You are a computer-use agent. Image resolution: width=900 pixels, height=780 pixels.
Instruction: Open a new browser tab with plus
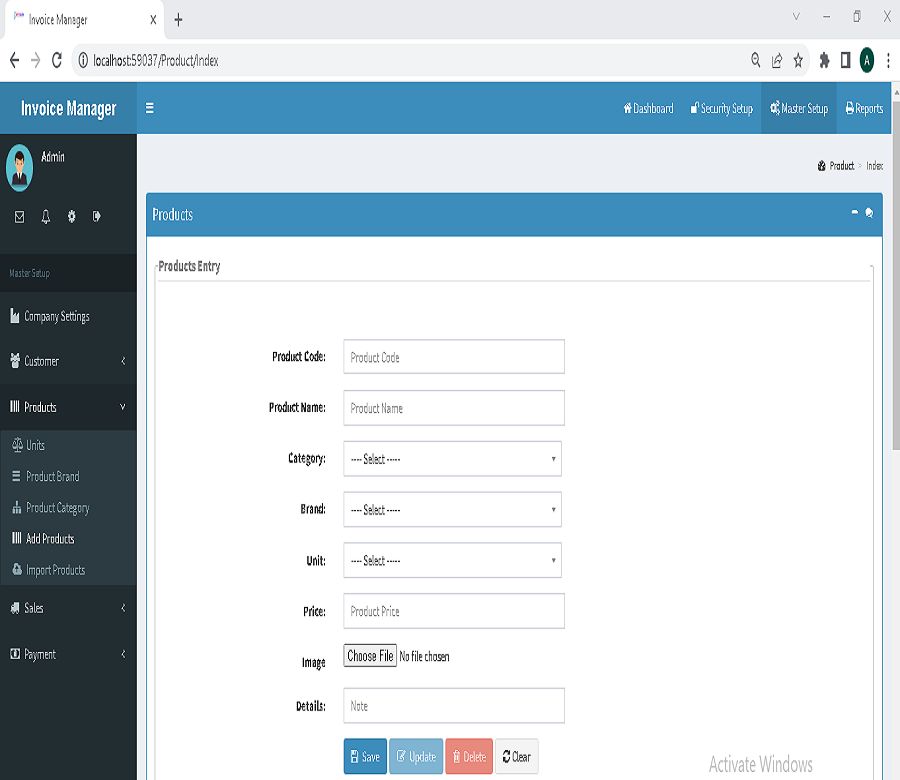178,20
